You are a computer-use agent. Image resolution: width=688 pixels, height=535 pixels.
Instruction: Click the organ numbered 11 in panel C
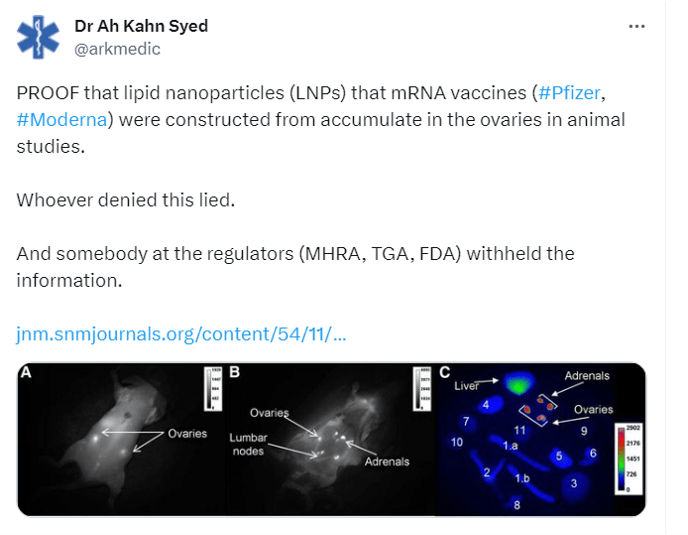tap(520, 429)
